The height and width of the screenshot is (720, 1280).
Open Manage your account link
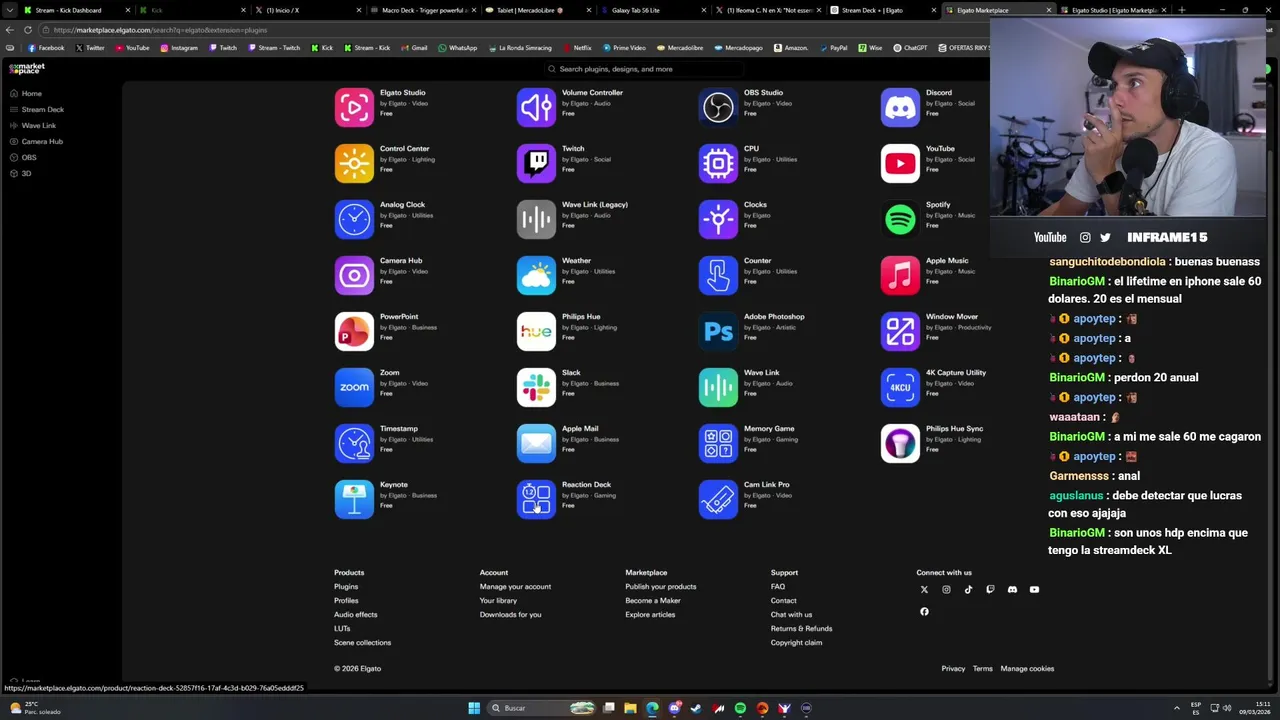pos(515,587)
